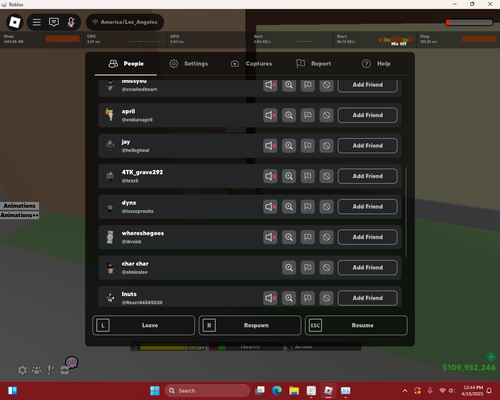Open the Windows Start menu

point(155,390)
